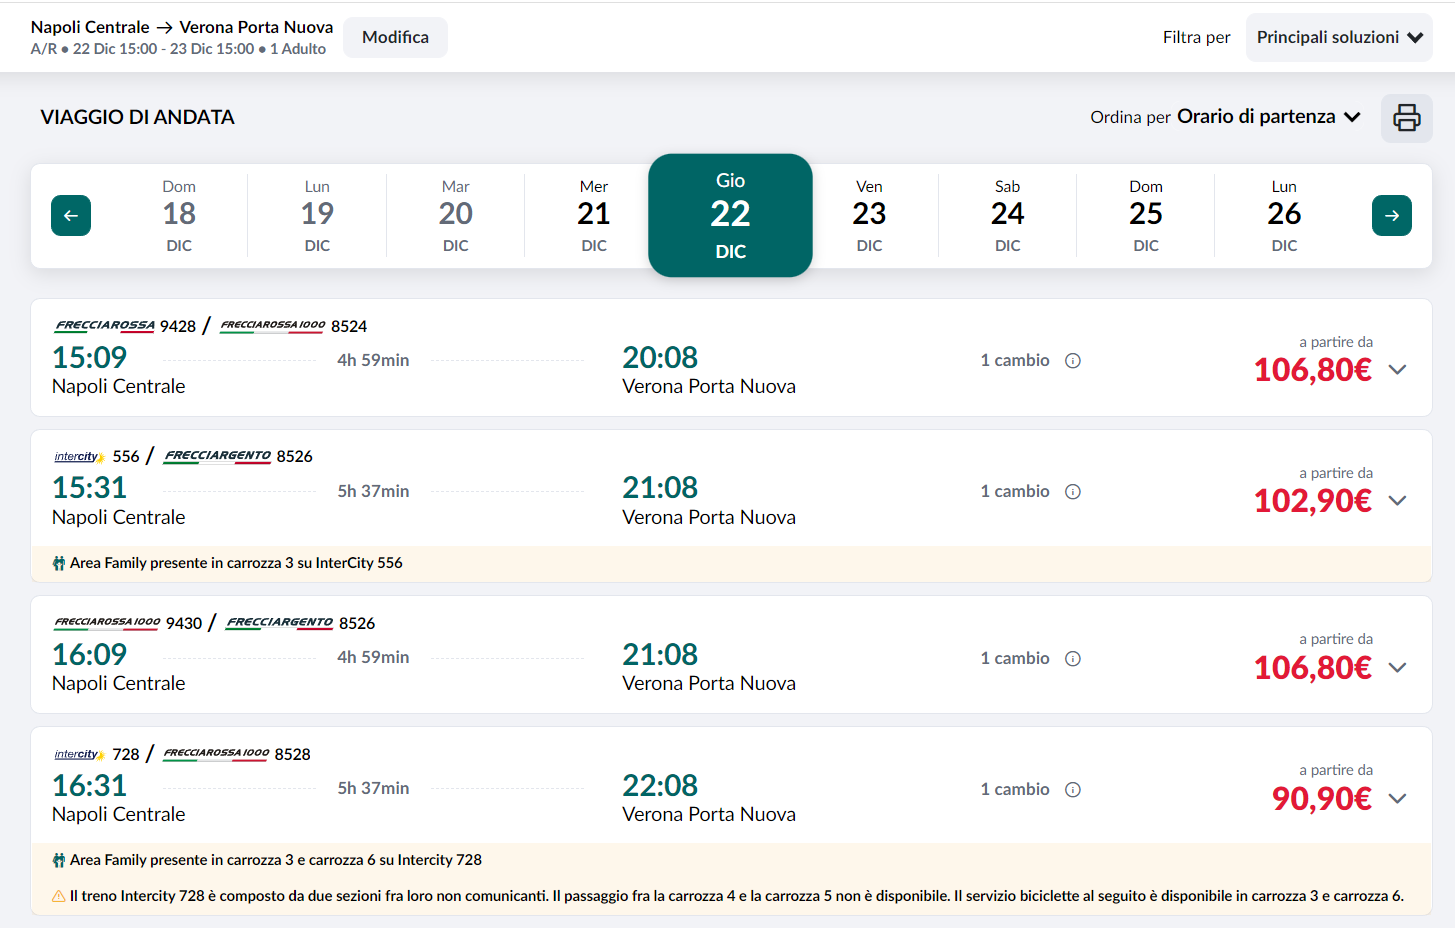Click VIAGGIO DI ANDATA heading
Screen dimensions: 1455x928
tap(138, 118)
